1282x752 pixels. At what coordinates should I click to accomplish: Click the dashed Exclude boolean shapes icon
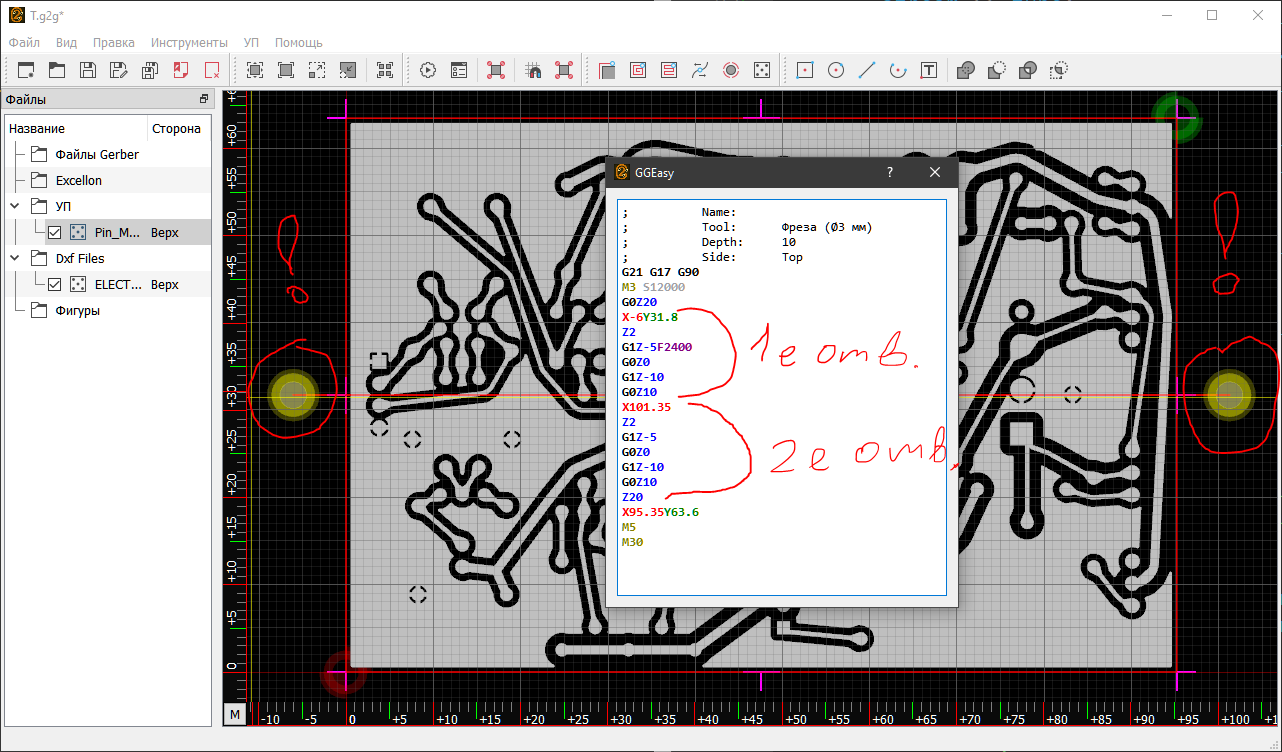(1059, 70)
